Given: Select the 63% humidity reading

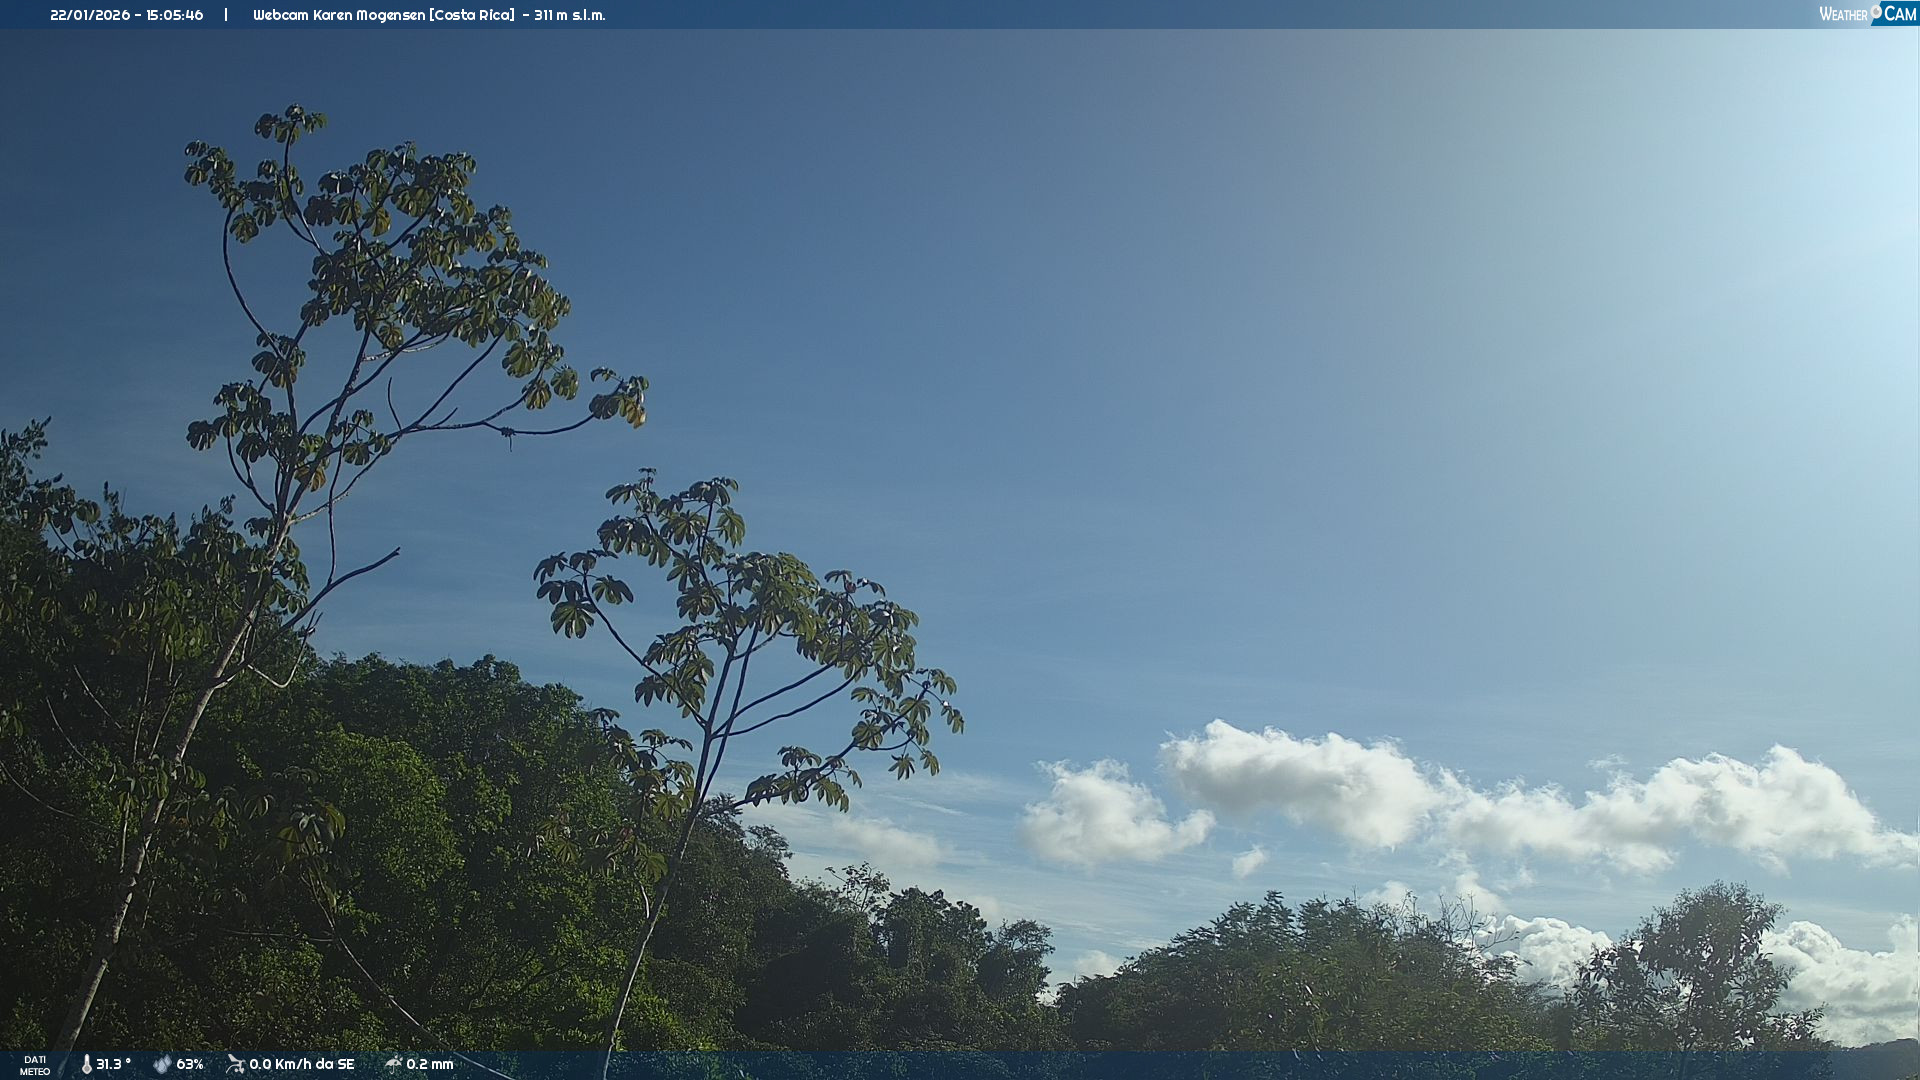Looking at the screenshot, I should [x=190, y=1064].
